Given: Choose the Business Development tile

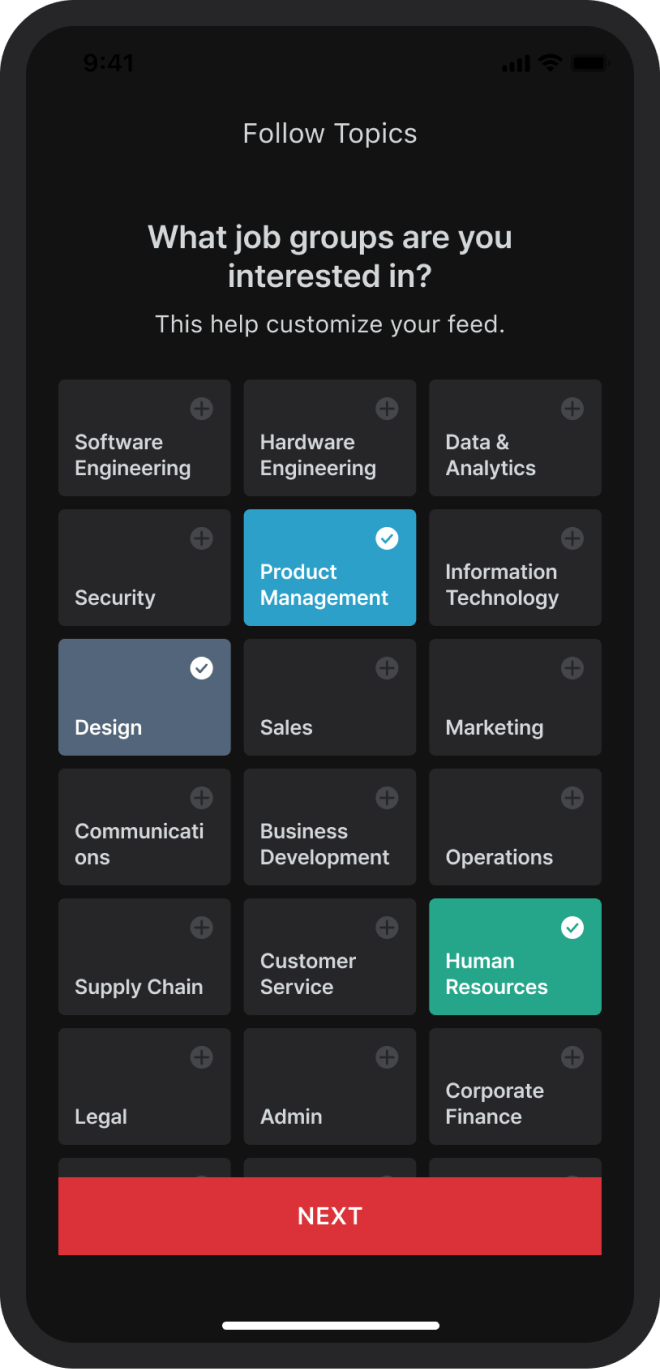Looking at the screenshot, I should pos(329,827).
